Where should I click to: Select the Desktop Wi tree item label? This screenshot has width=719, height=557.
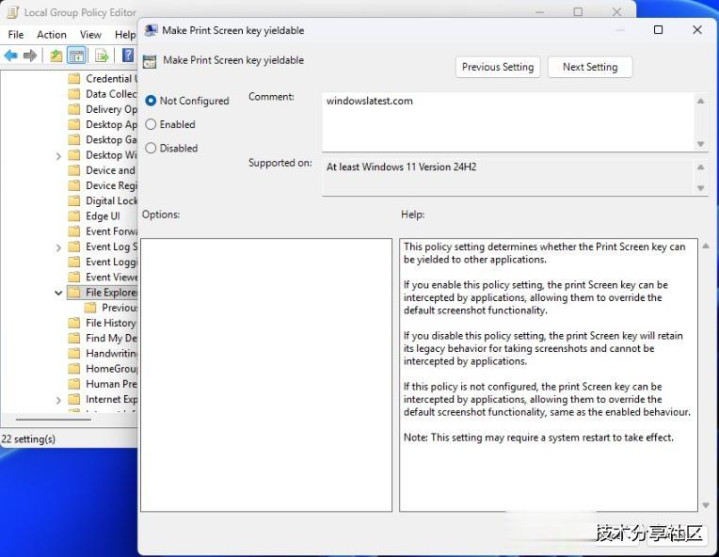pyautogui.click(x=111, y=155)
